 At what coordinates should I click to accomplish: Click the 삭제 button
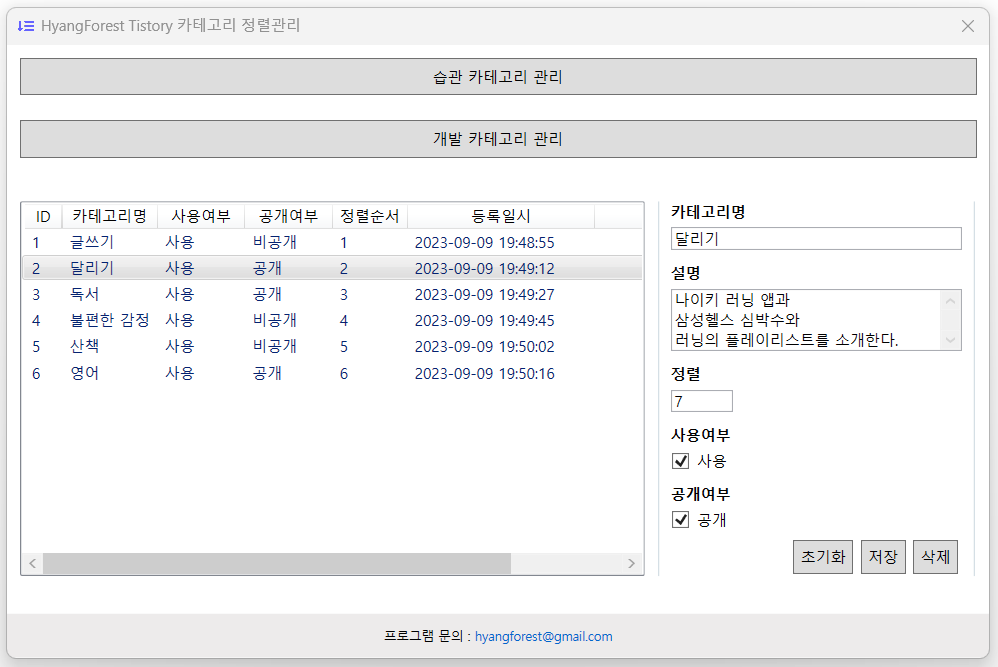click(x=935, y=557)
